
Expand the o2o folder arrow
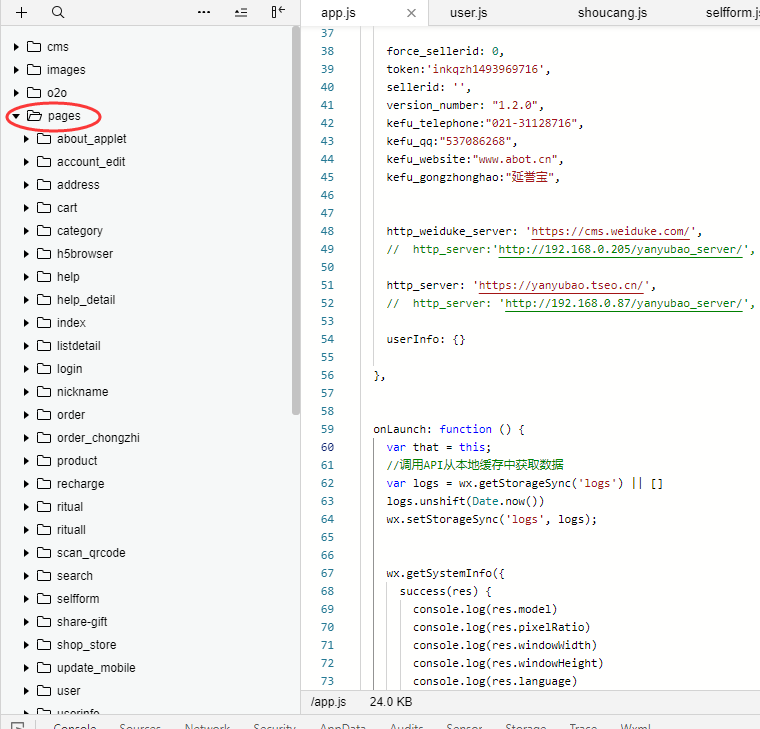(17, 93)
